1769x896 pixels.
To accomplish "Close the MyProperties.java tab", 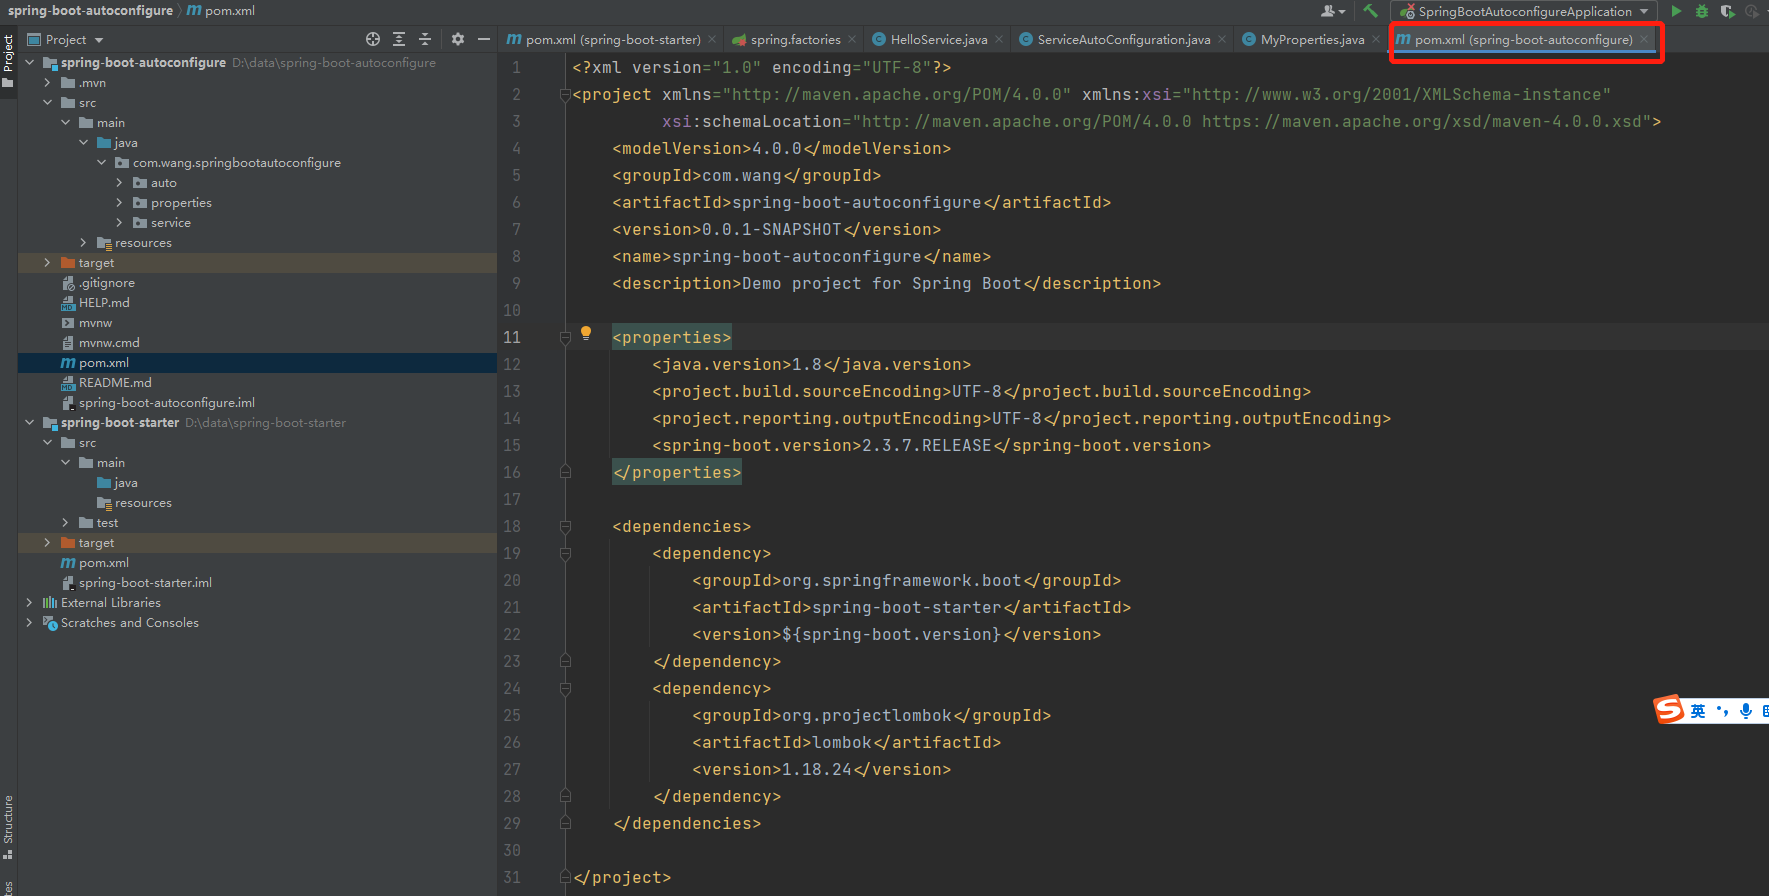I will click(x=1376, y=39).
